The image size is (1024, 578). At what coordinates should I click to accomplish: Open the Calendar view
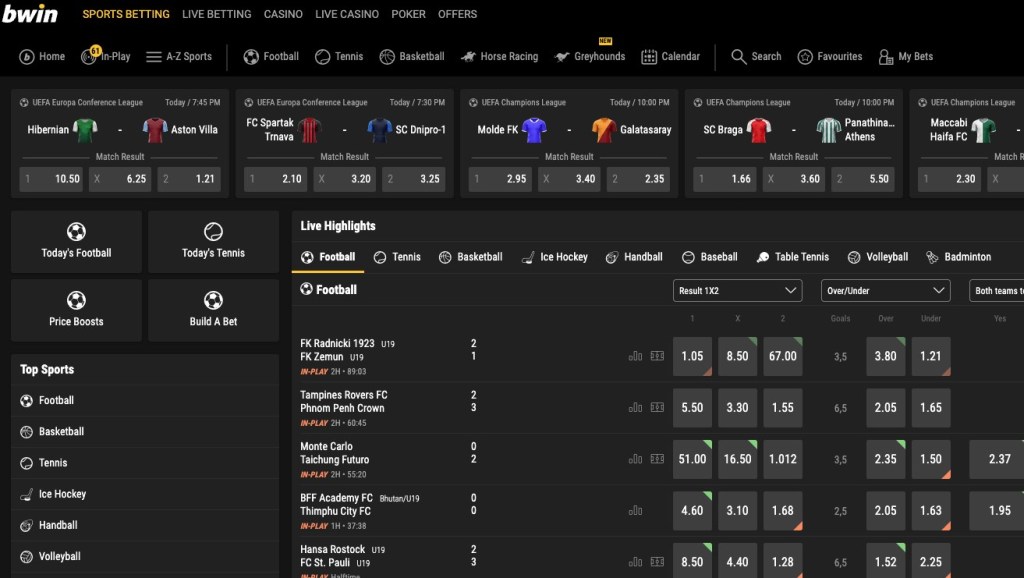pos(670,57)
